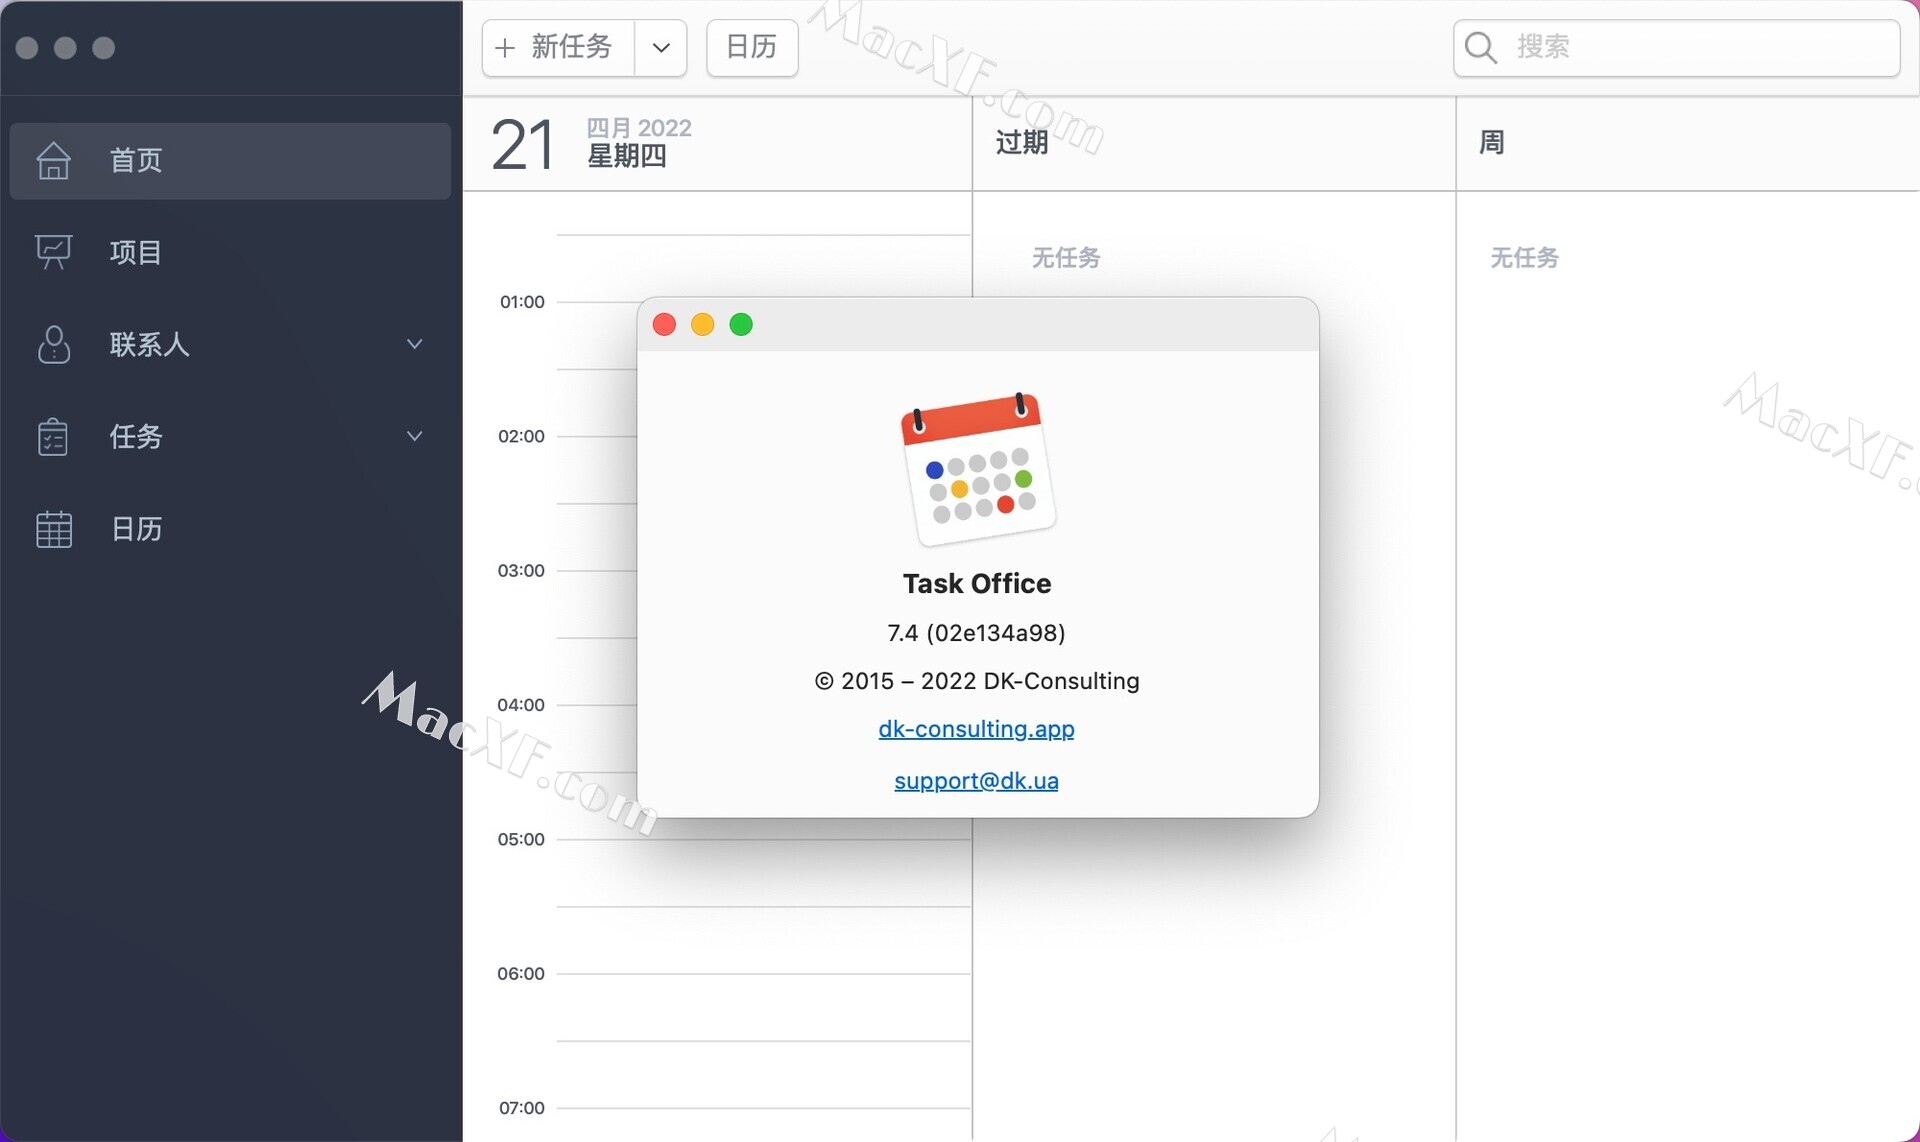Click the Tasks clipboard checklist icon
The image size is (1920, 1142).
53,437
